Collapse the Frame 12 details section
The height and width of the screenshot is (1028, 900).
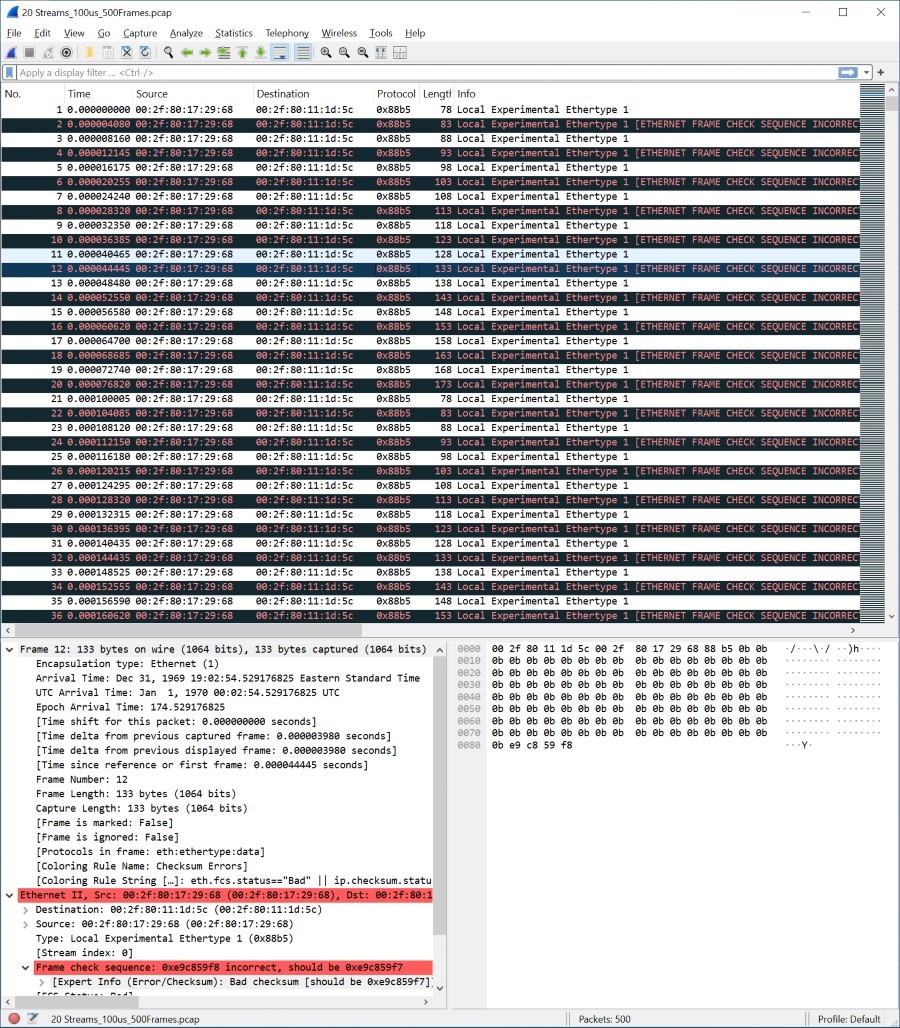10,650
